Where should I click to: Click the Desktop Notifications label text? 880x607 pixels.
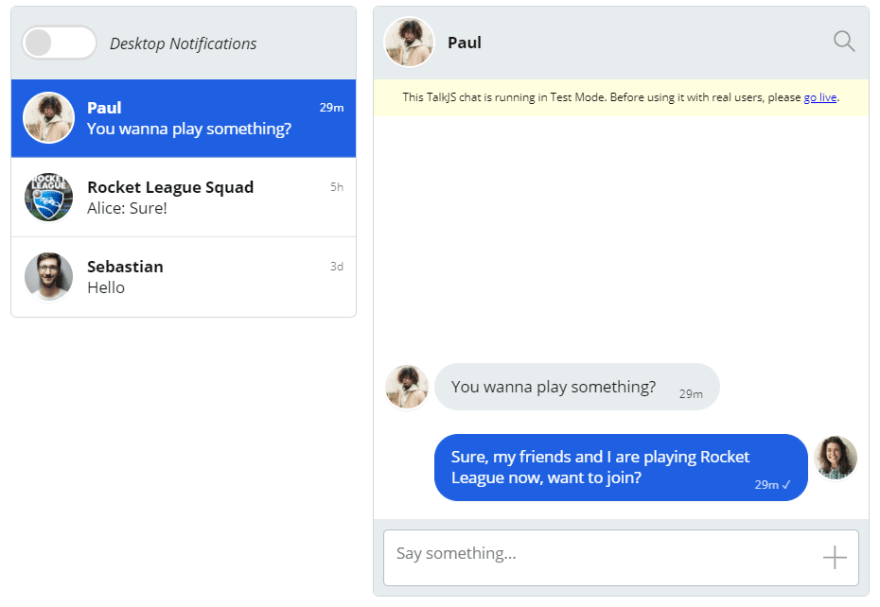point(183,43)
